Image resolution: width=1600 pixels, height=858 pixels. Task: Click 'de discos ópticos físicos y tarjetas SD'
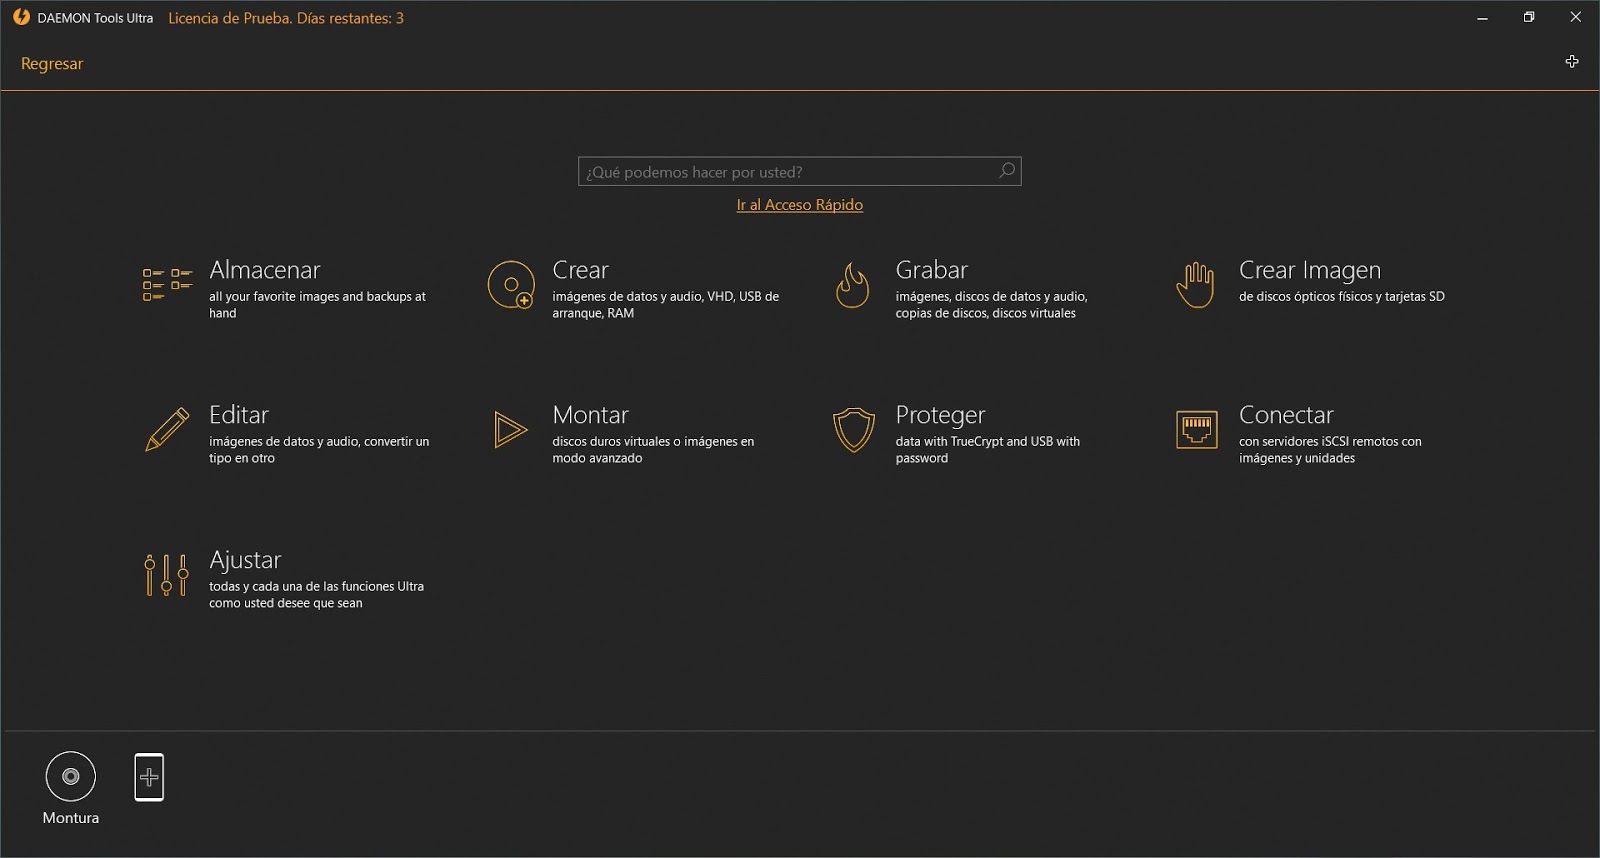coord(1342,297)
